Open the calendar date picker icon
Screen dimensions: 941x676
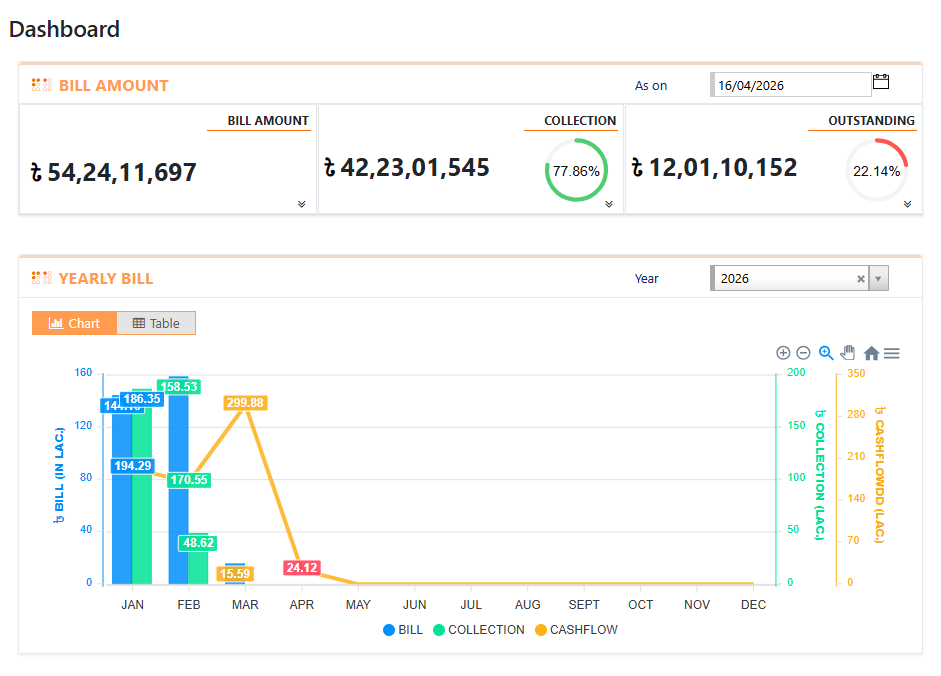click(881, 82)
